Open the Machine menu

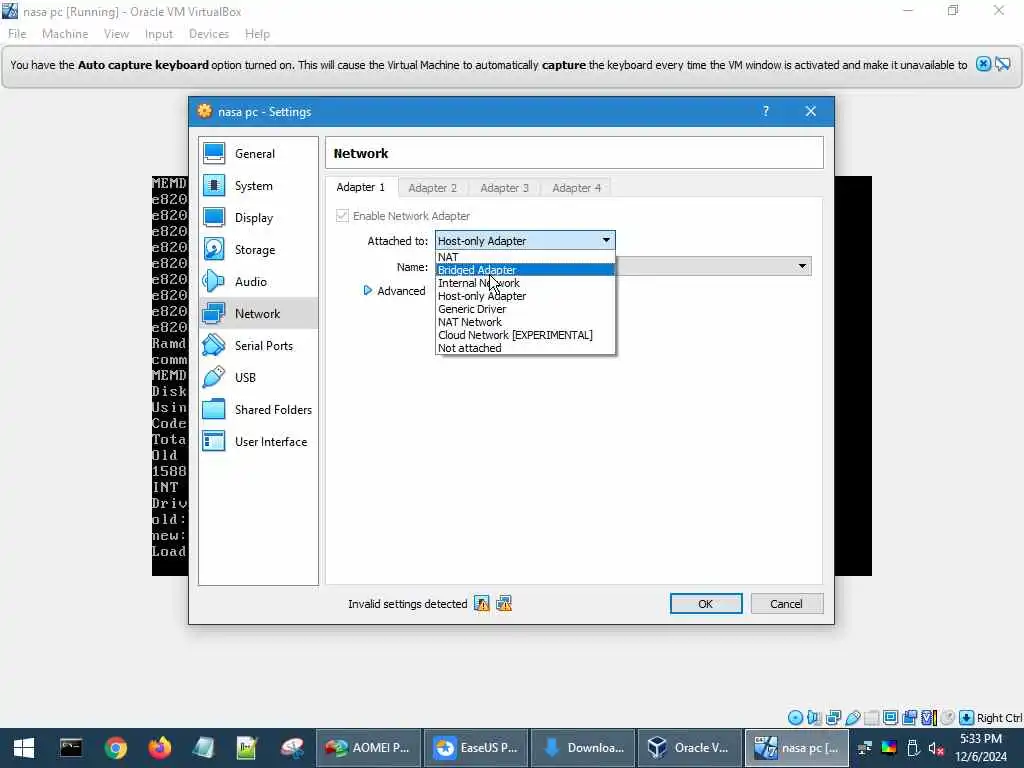click(x=65, y=34)
